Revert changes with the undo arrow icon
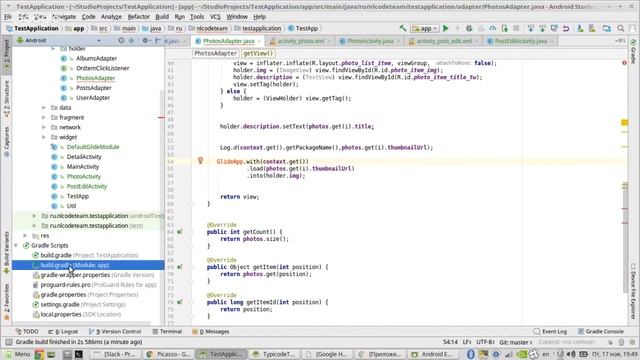 pos(566,28)
